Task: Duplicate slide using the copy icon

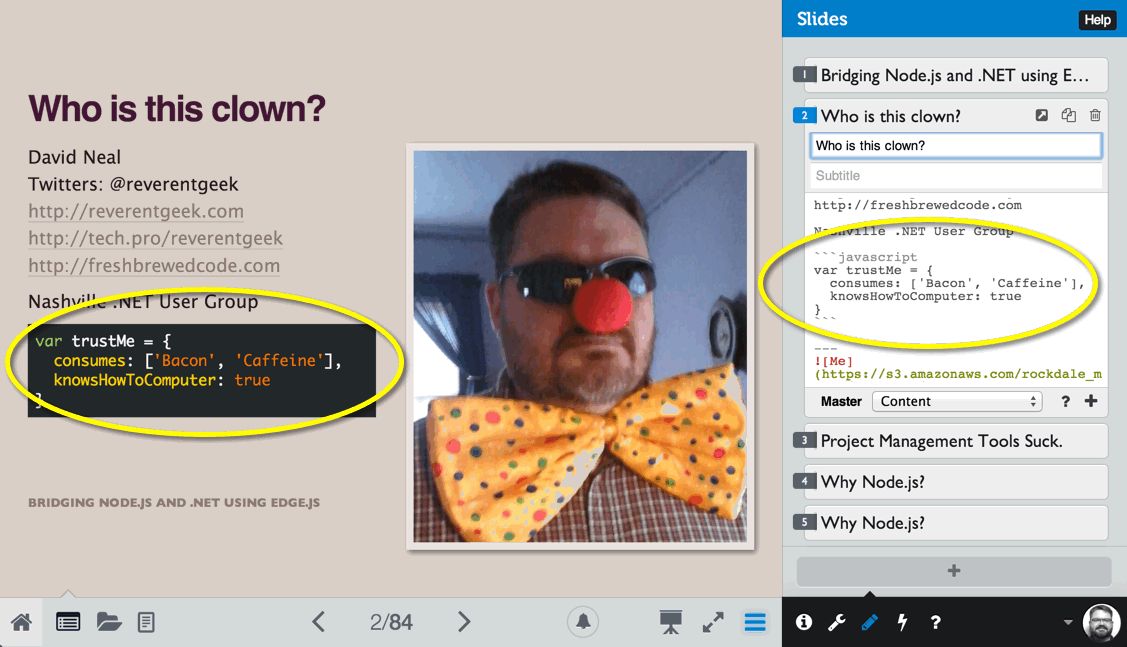Action: click(1069, 116)
